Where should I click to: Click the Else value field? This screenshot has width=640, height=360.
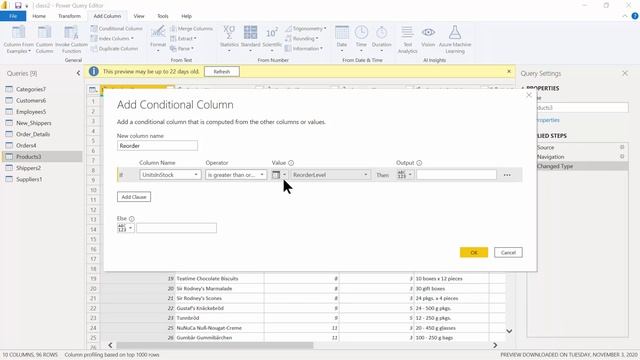click(176, 228)
